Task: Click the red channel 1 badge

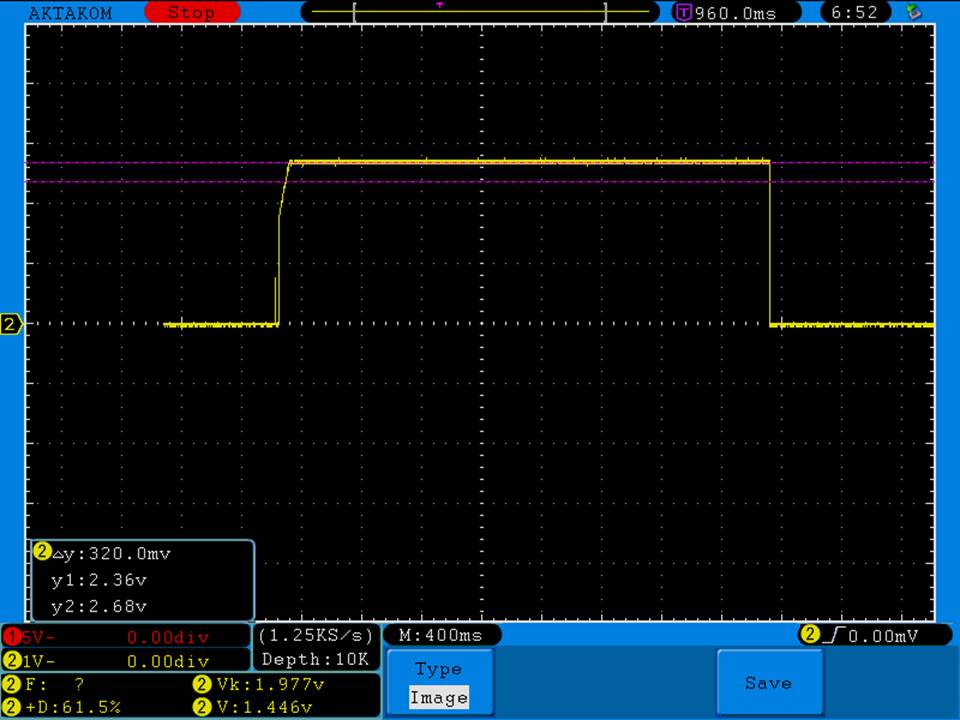Action: tap(11, 636)
